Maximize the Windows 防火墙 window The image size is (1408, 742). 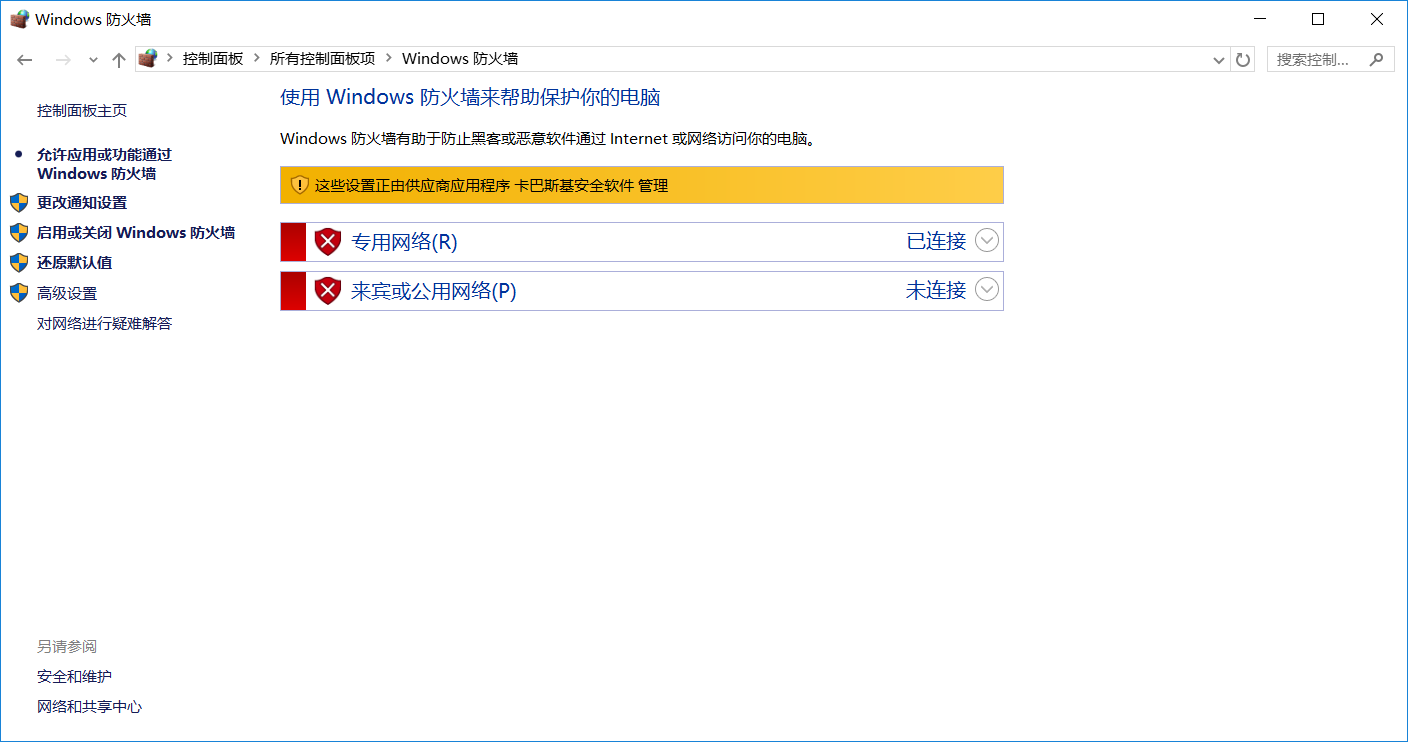1318,19
